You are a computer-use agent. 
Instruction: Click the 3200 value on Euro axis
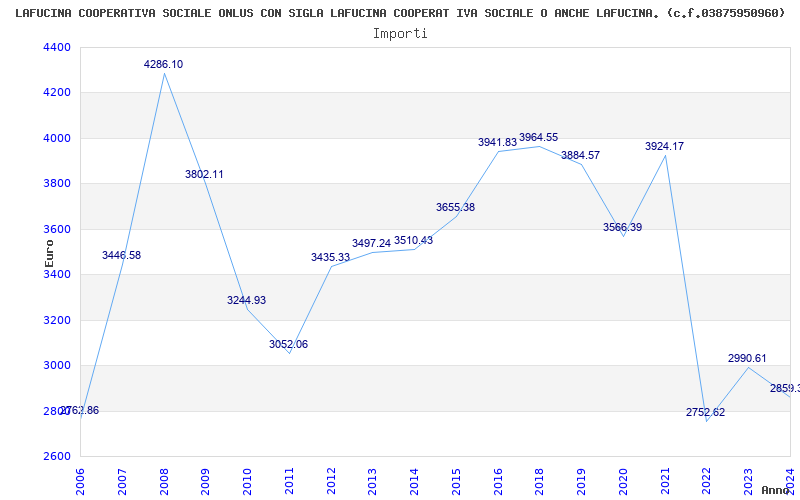click(x=58, y=320)
